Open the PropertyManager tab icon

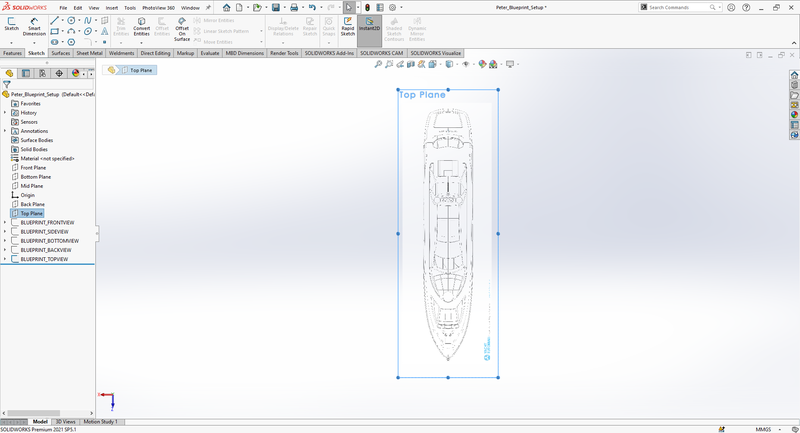(x=26, y=73)
